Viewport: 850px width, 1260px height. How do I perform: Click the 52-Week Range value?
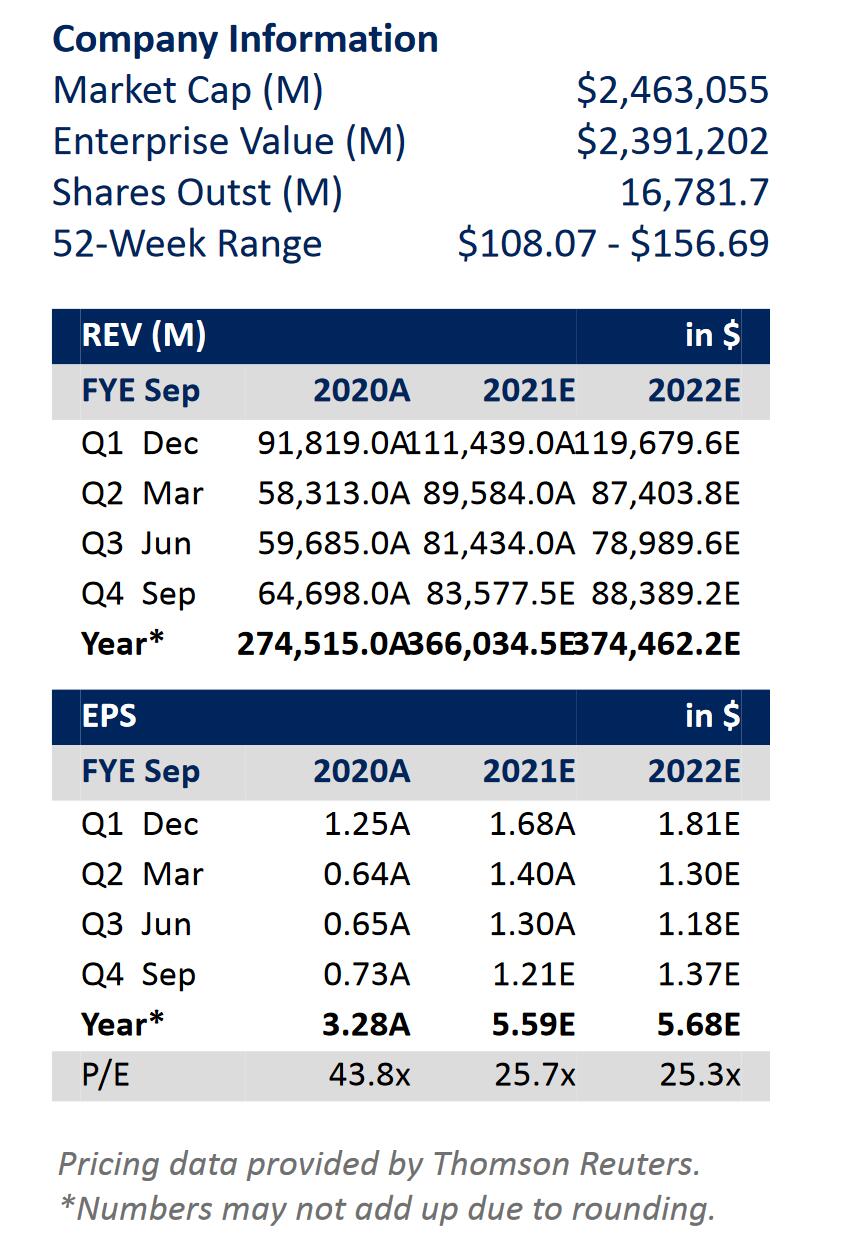613,244
